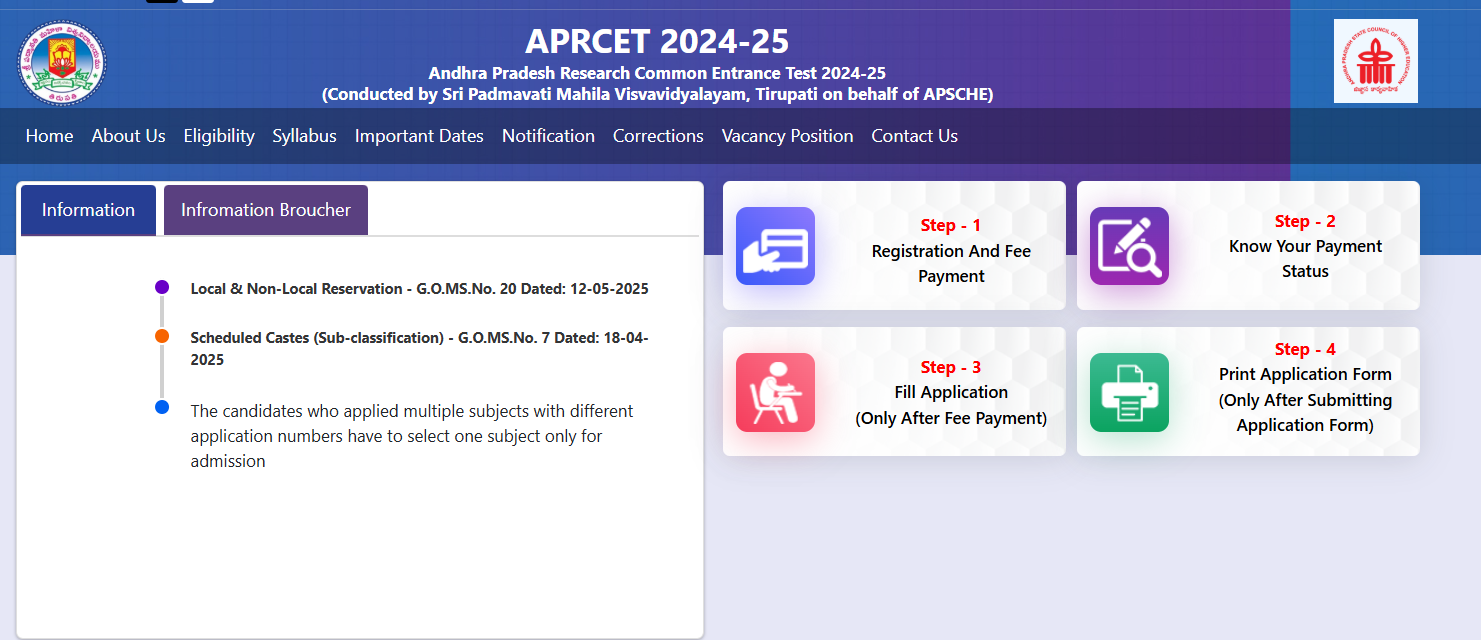This screenshot has height=640, width=1481.
Task: Click the printer icon for Print Application Form
Action: click(x=1129, y=392)
